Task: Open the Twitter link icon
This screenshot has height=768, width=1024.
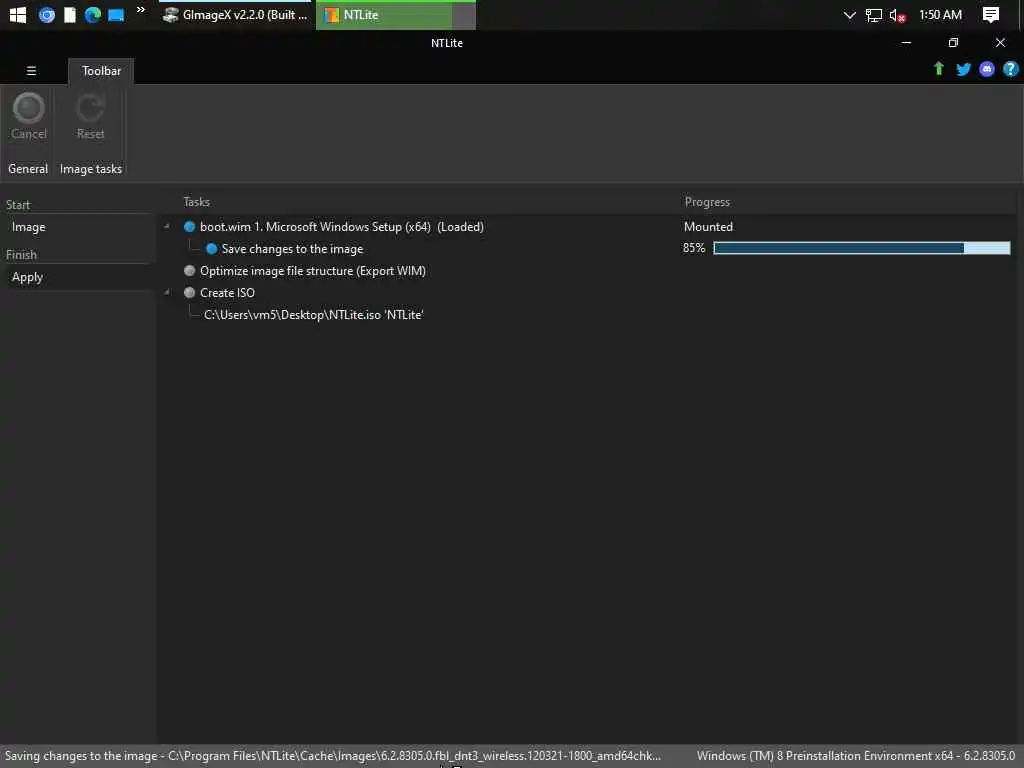Action: click(963, 69)
